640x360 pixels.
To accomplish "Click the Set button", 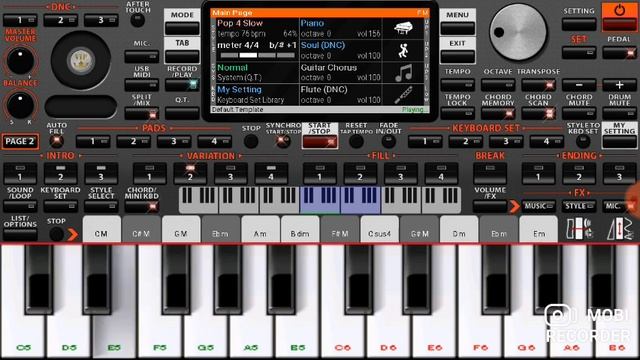I will pyautogui.click(x=579, y=53).
